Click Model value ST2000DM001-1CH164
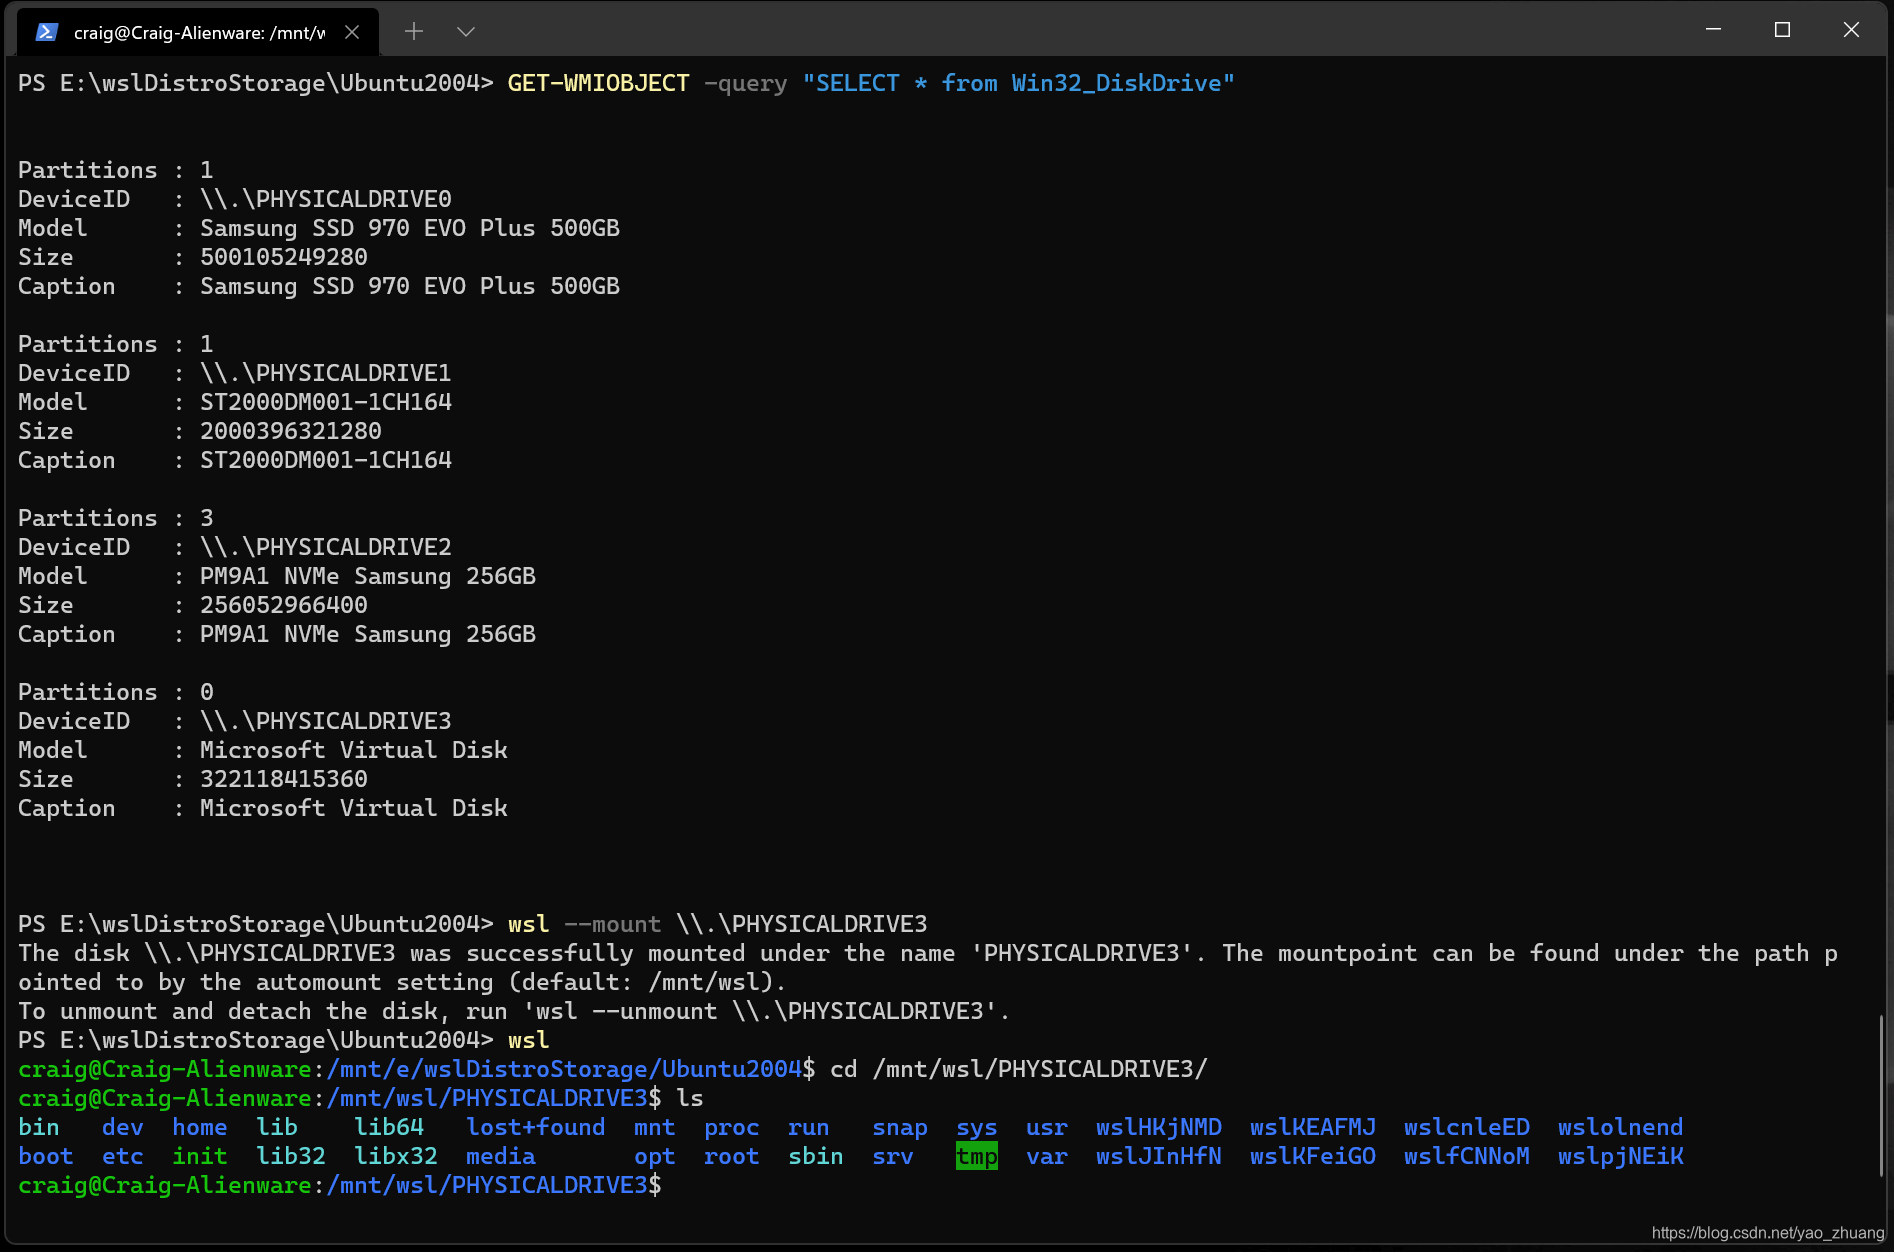The width and height of the screenshot is (1894, 1252). 326,402
